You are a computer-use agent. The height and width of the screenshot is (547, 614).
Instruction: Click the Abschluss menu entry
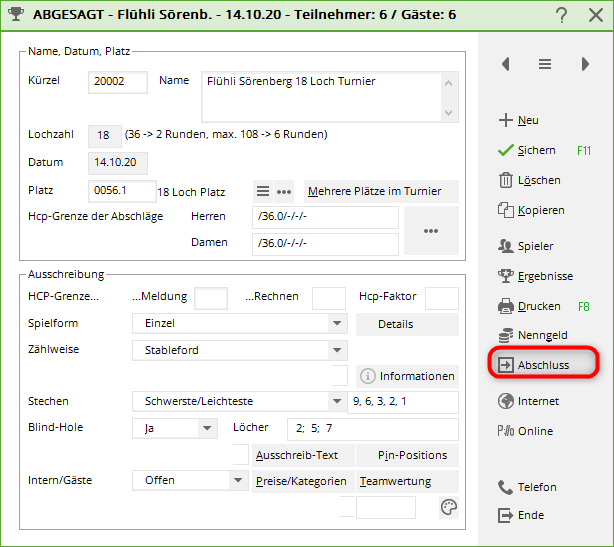[543, 365]
